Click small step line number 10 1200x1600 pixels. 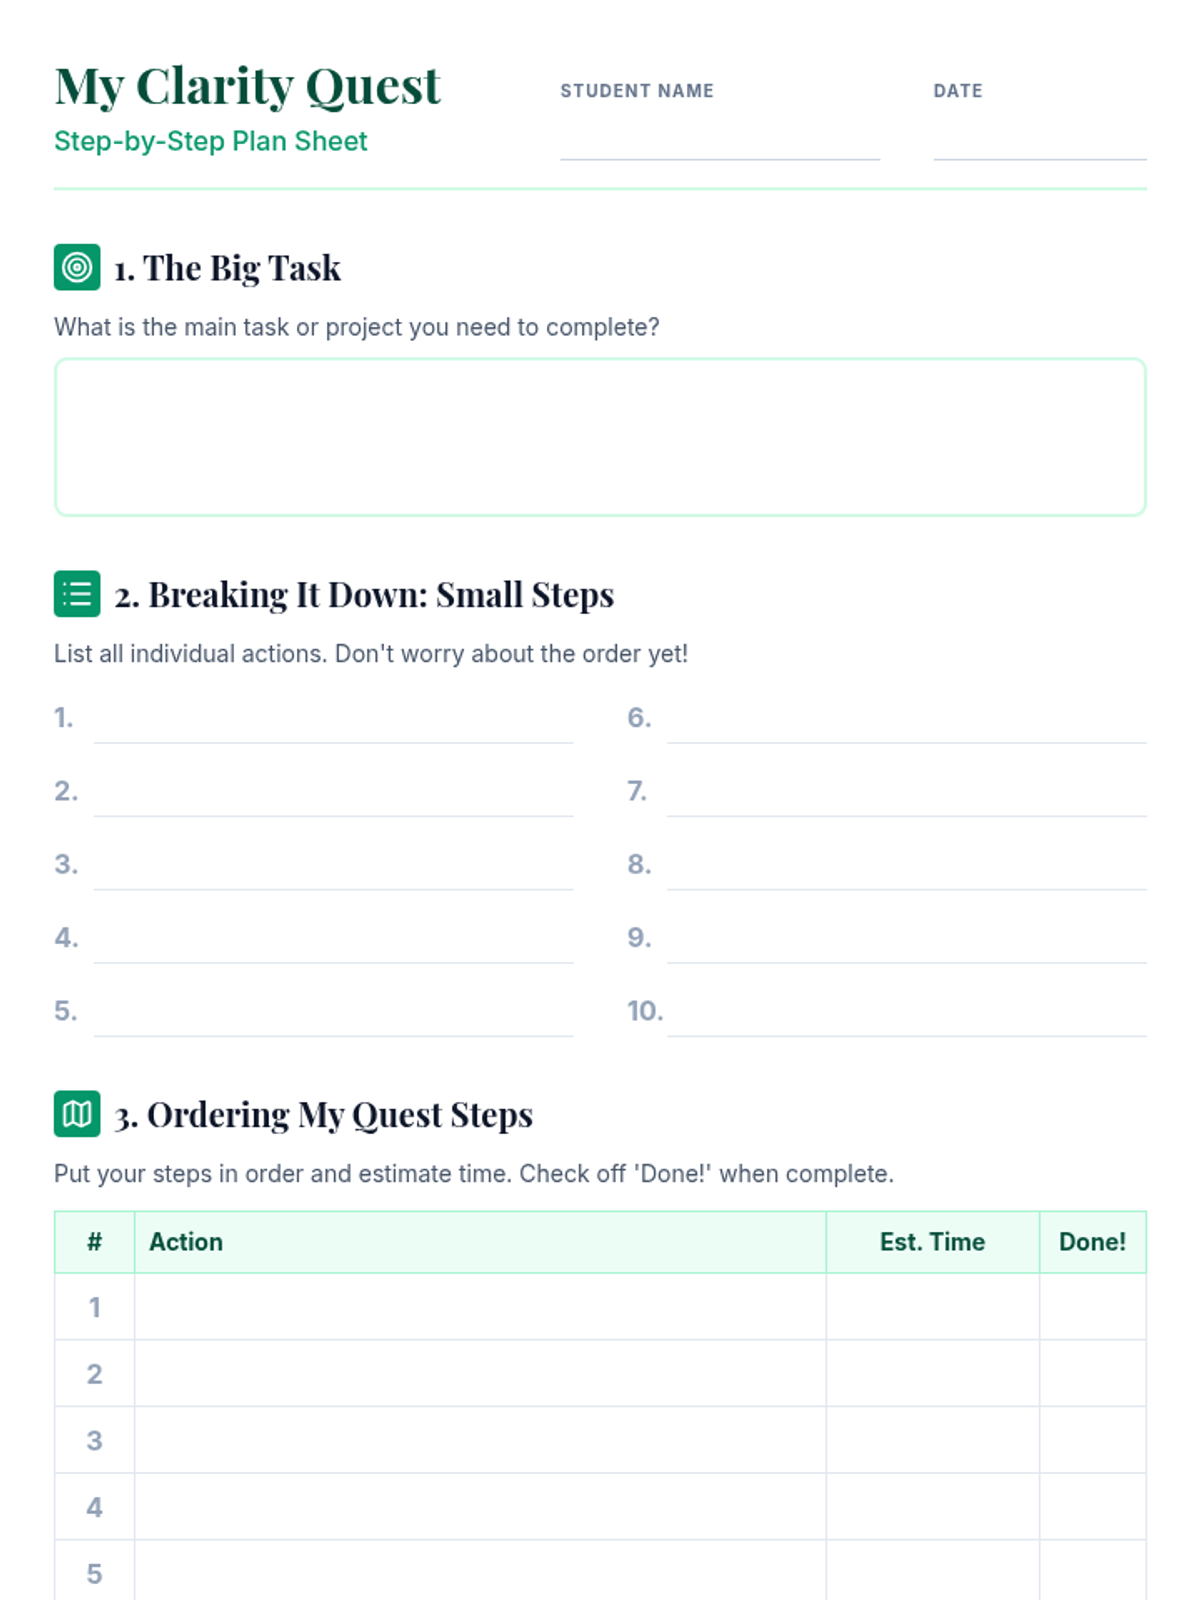907,1014
